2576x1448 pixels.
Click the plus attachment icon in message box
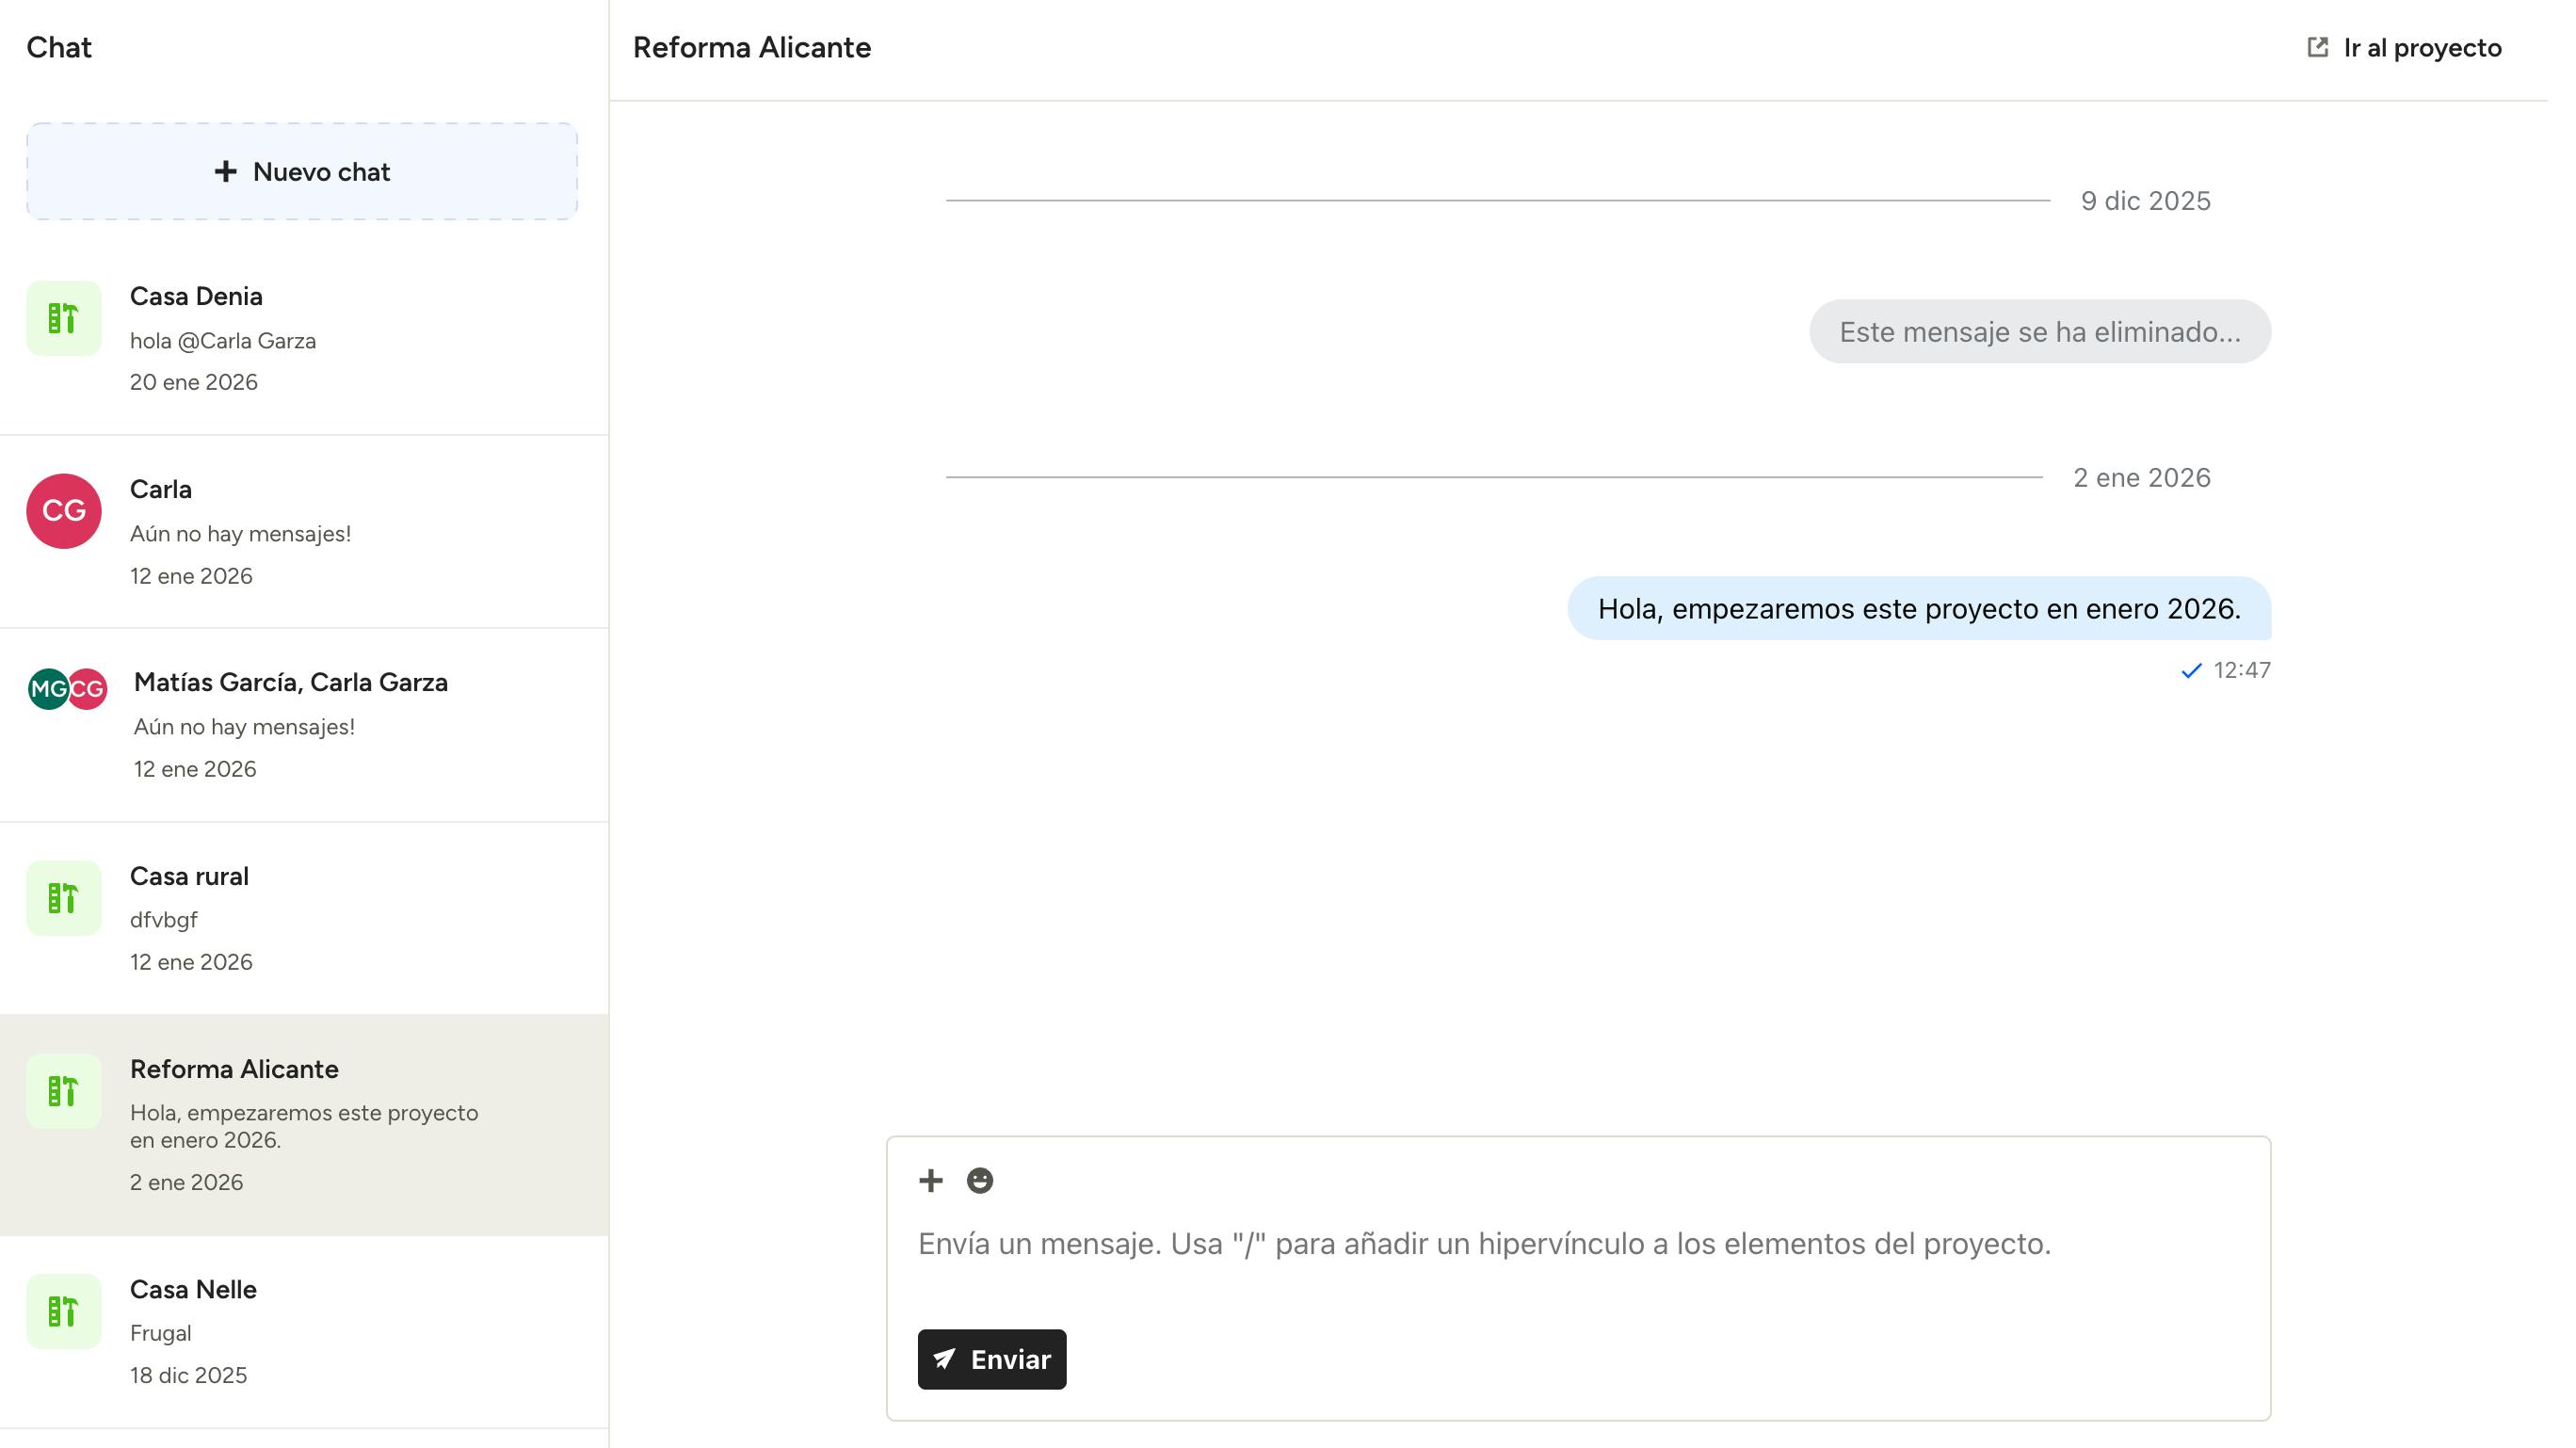coord(930,1181)
